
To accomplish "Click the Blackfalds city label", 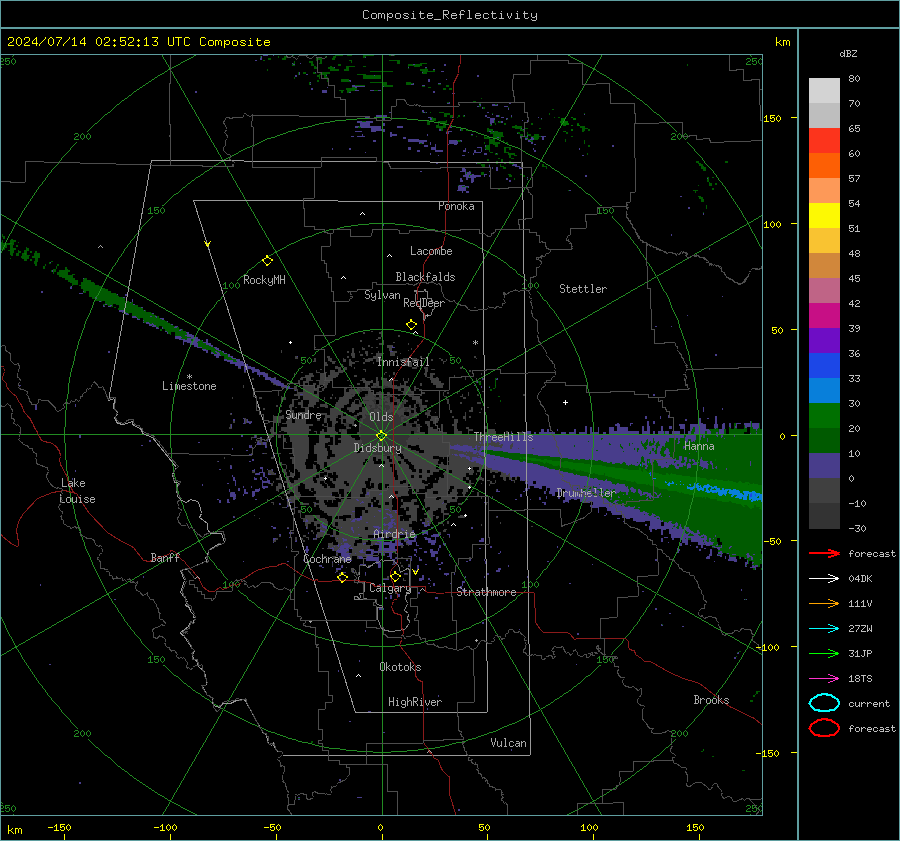I will point(425,277).
